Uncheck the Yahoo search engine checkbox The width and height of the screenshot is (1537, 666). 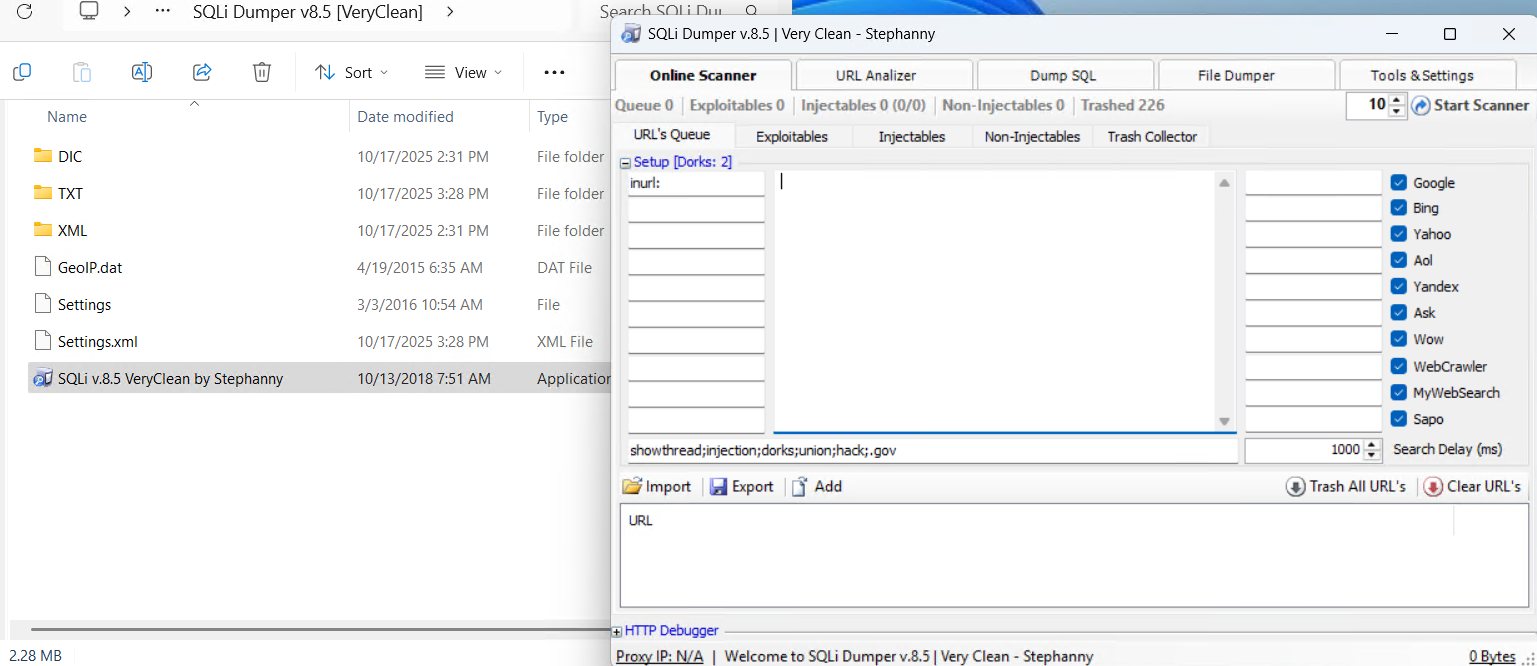tap(1399, 234)
